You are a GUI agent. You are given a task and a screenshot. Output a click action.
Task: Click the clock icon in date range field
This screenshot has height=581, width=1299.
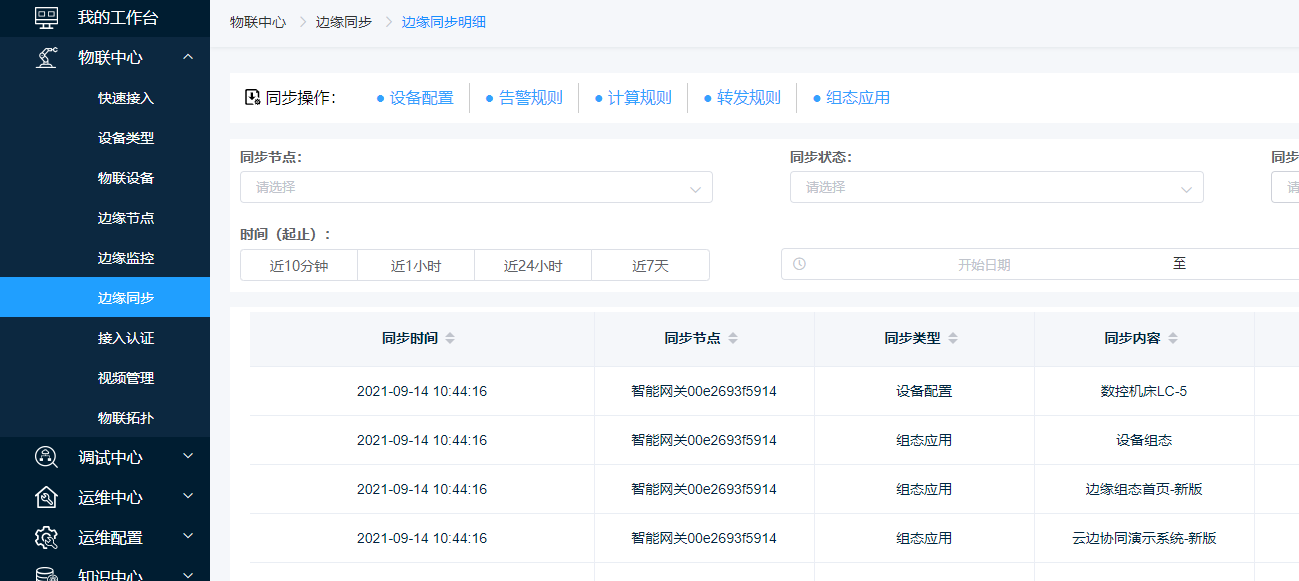[799, 264]
